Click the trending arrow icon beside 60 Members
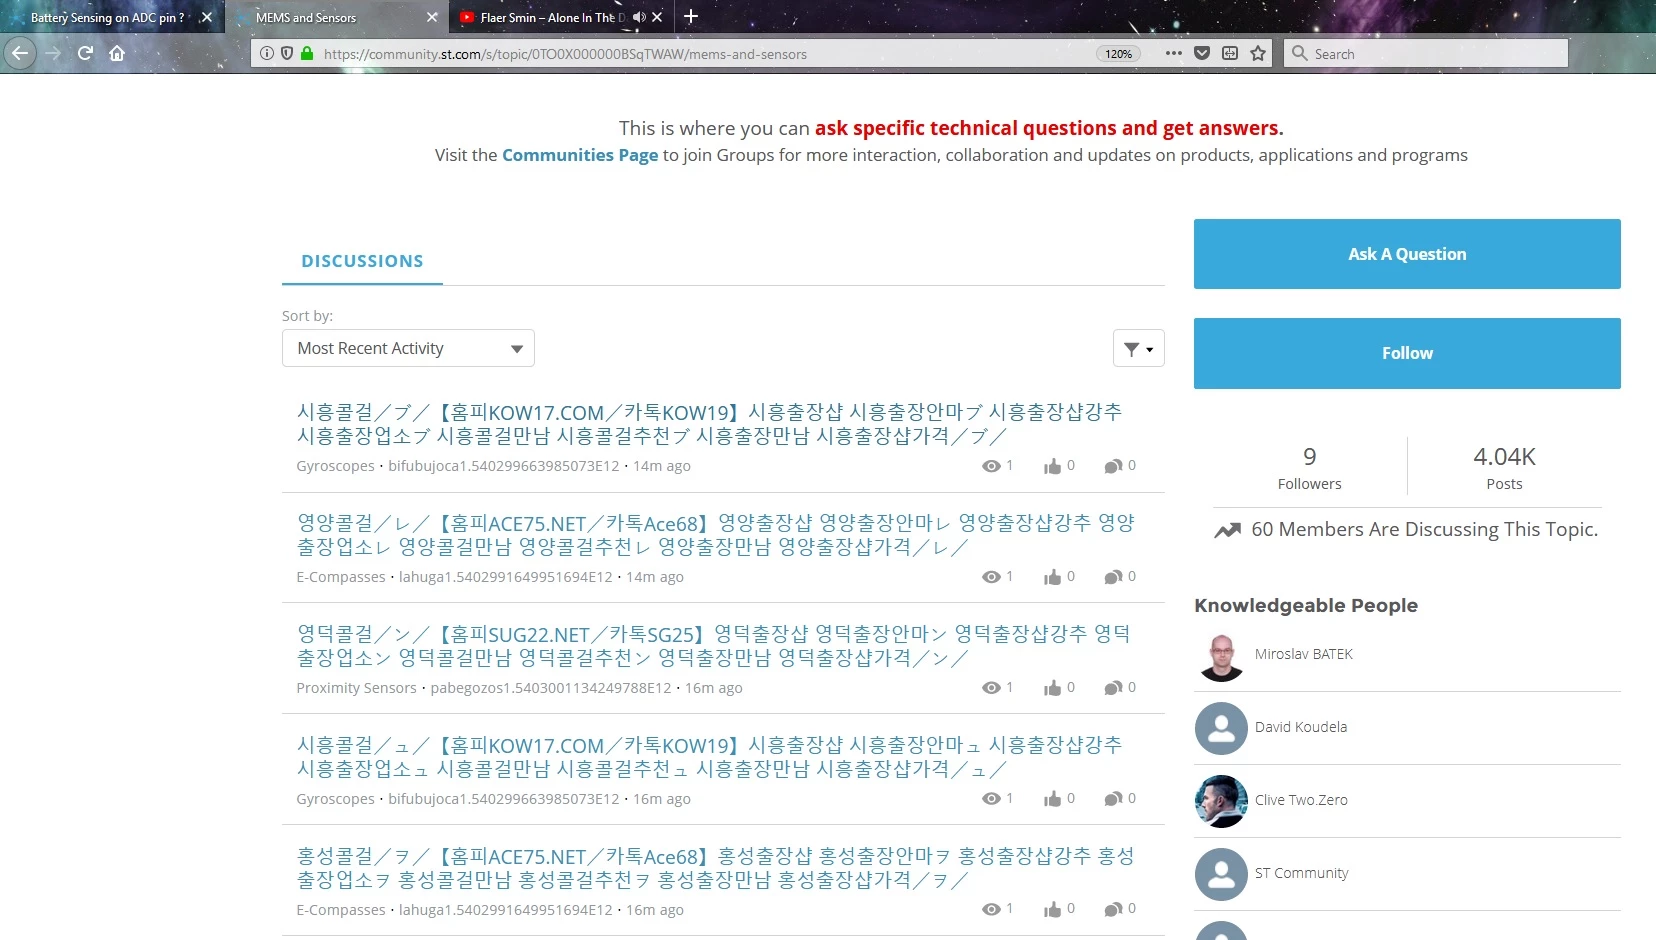Viewport: 1656px width, 940px height. click(x=1227, y=530)
